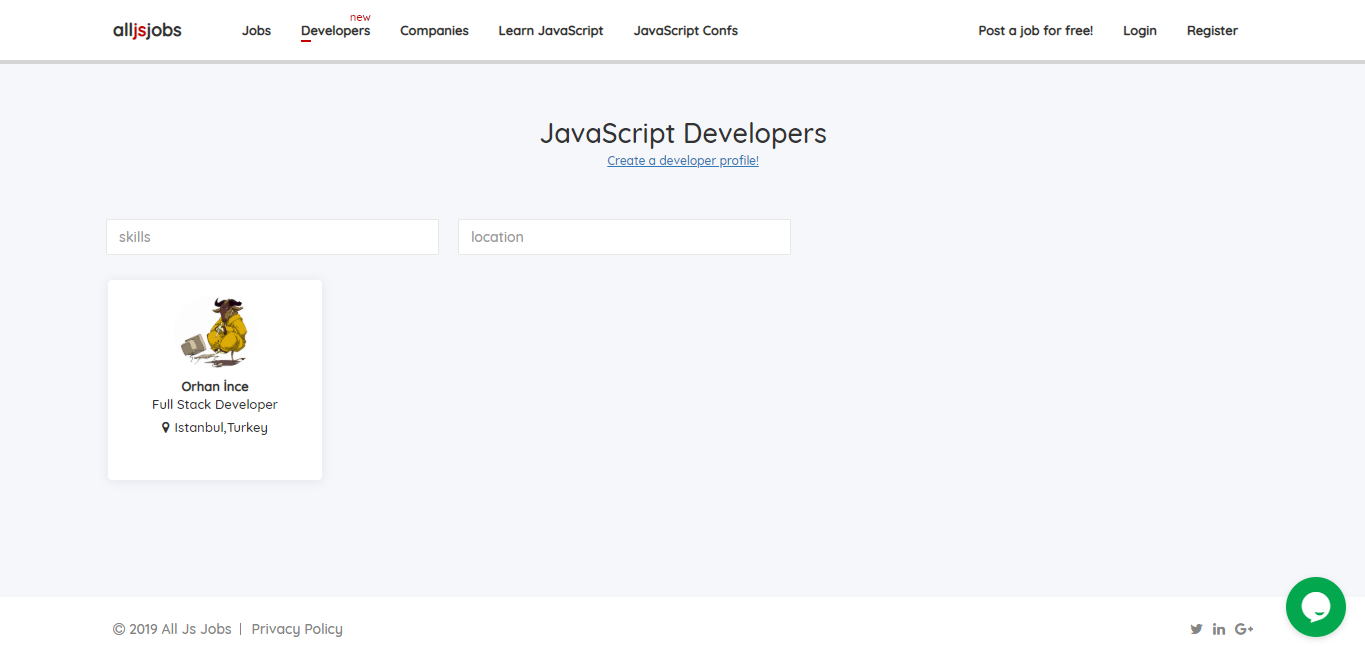
Task: Select the Developers navigation item
Action: (x=335, y=30)
